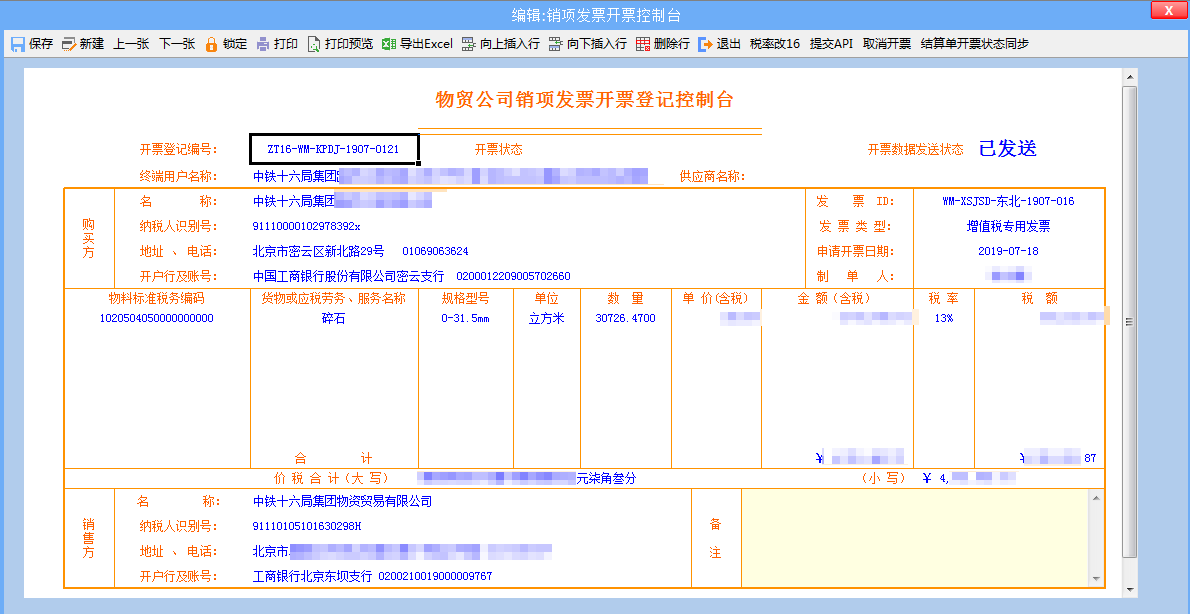Click the seller bank 工商银行北京东坝支行
Image resolution: width=1190 pixels, height=614 pixels.
tap(313, 576)
